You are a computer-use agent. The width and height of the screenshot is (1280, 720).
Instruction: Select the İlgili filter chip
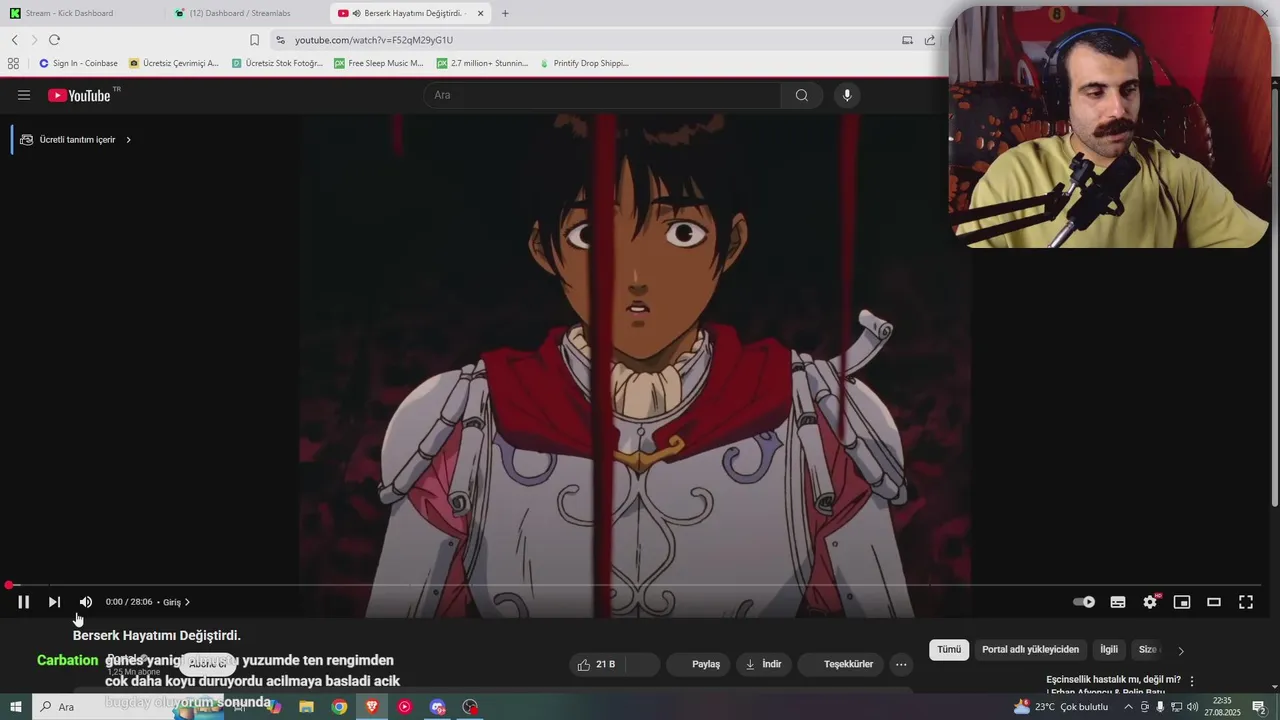click(1109, 650)
